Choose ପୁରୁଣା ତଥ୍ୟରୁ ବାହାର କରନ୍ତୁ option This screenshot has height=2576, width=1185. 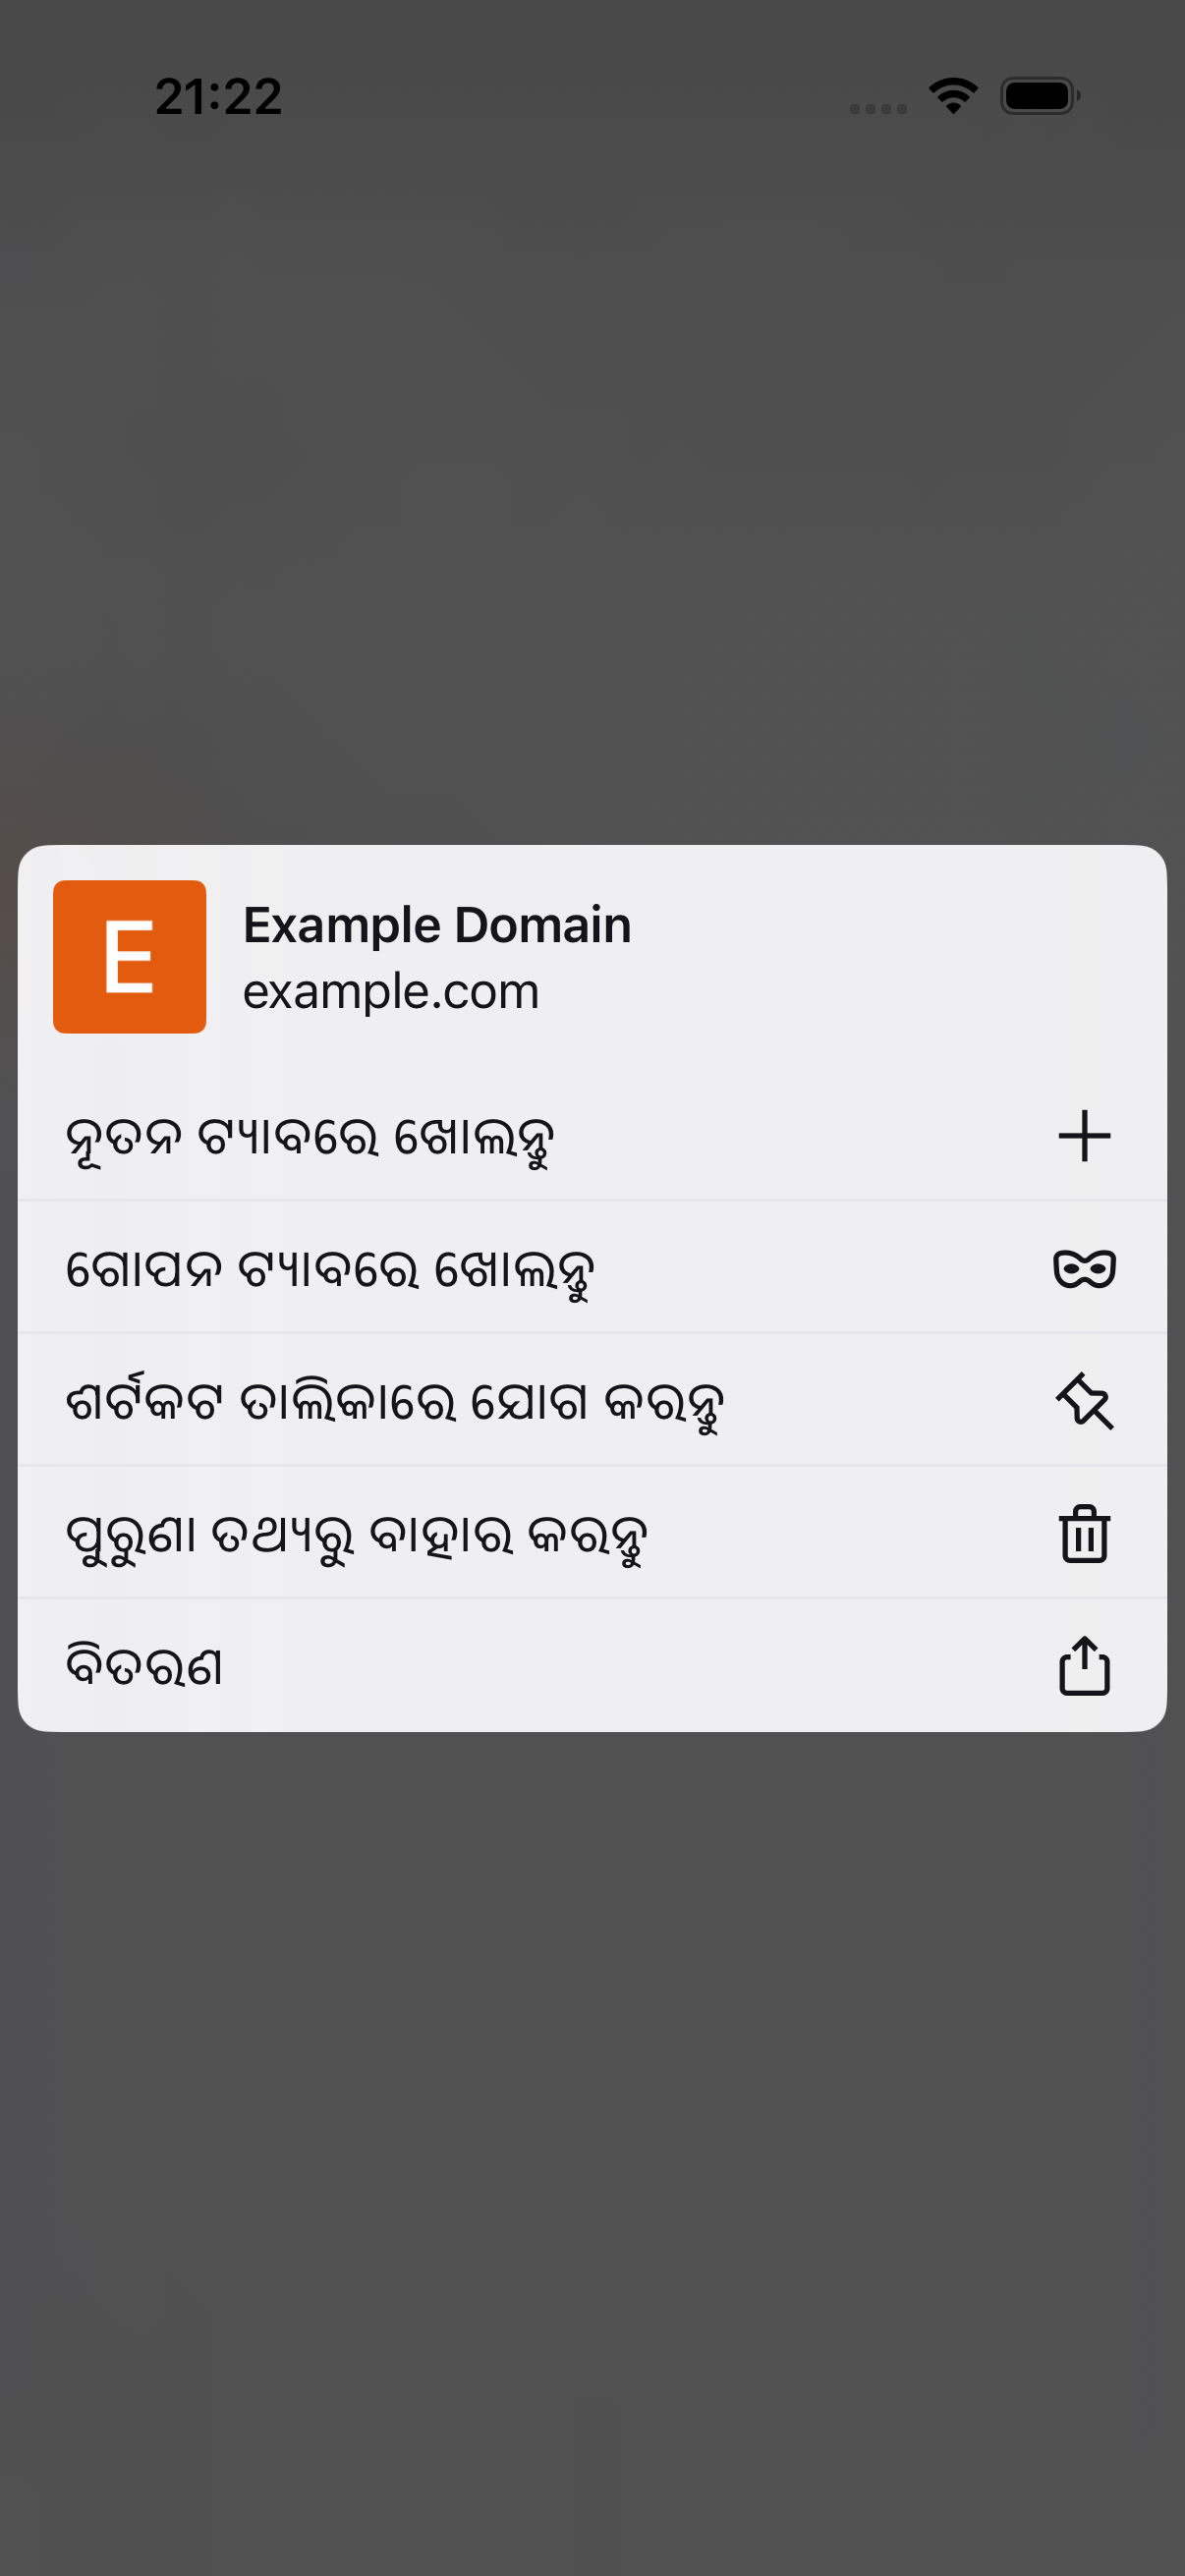[592, 1533]
